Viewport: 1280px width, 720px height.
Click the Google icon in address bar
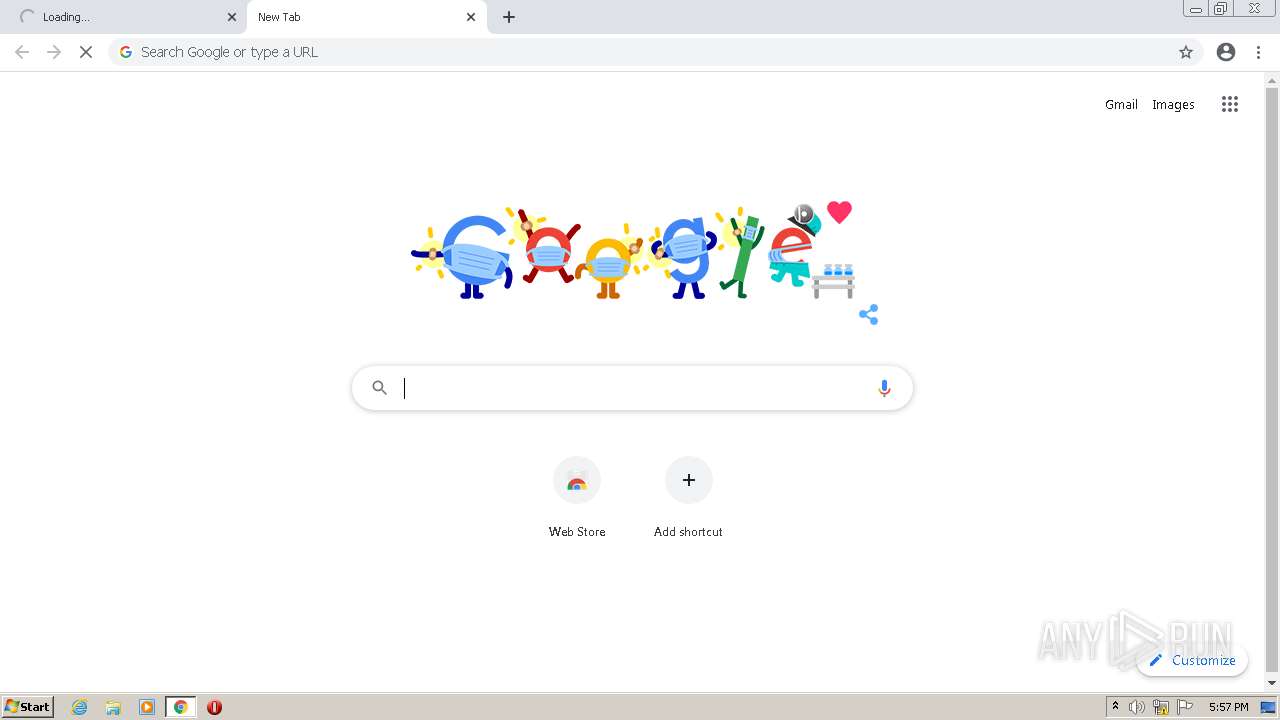126,52
